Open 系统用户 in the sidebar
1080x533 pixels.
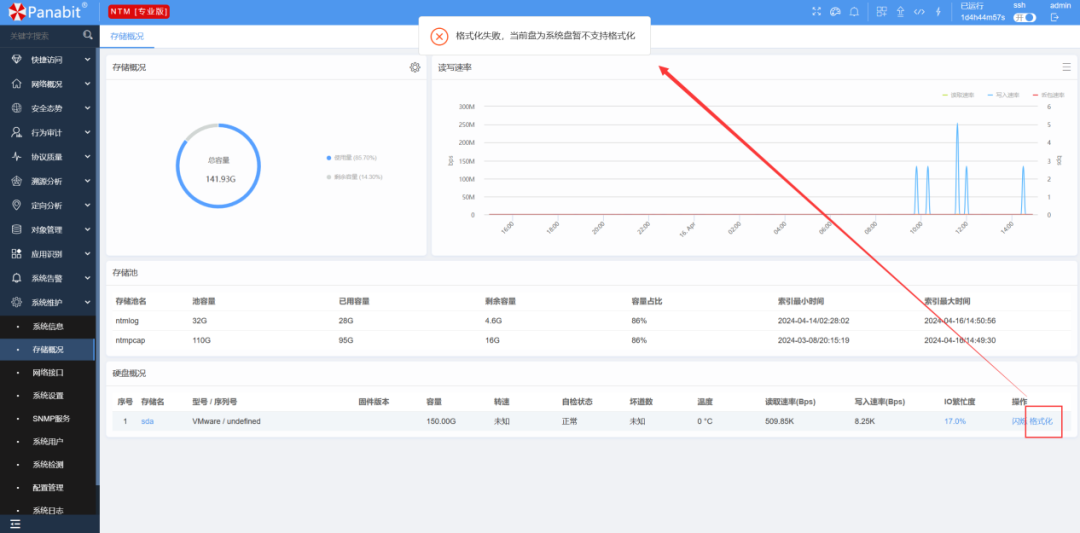(x=48, y=441)
